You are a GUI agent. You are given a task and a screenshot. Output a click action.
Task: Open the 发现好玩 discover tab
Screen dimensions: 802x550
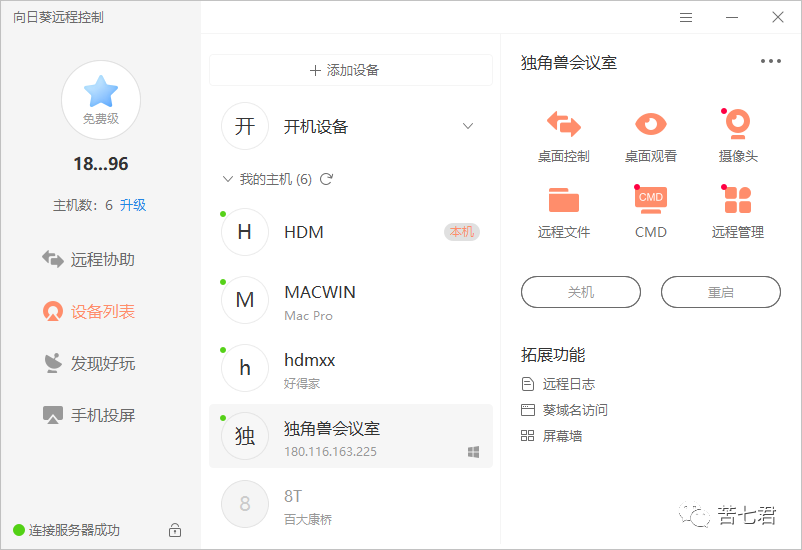pos(88,363)
